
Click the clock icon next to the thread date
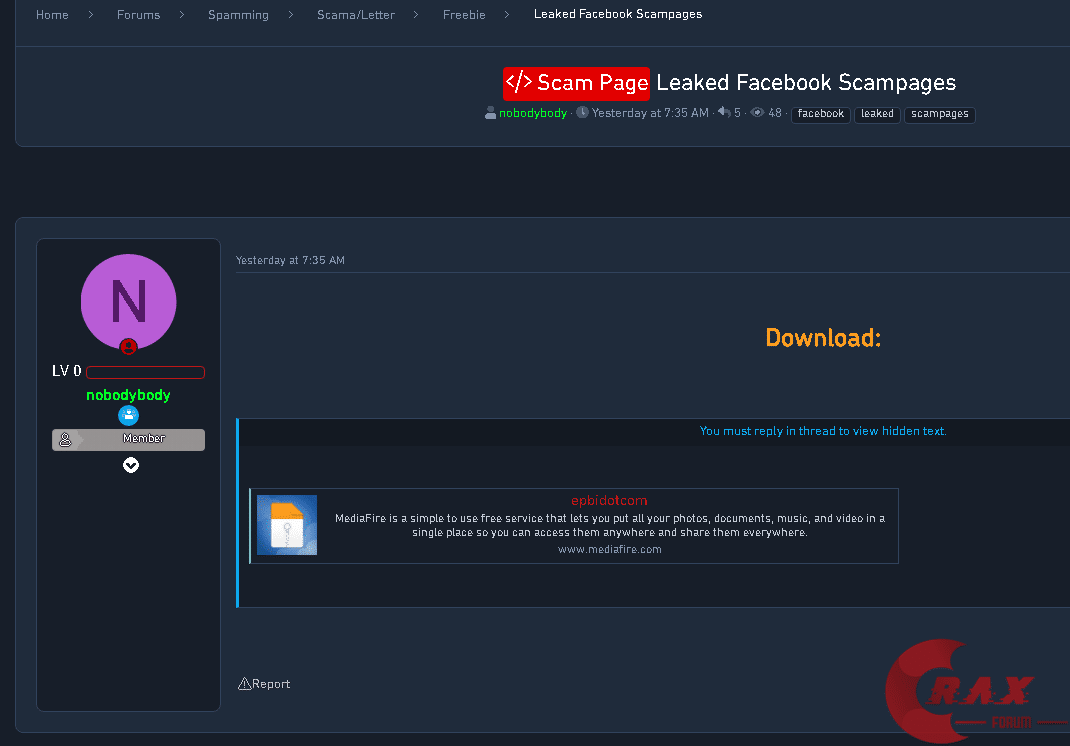pos(582,112)
